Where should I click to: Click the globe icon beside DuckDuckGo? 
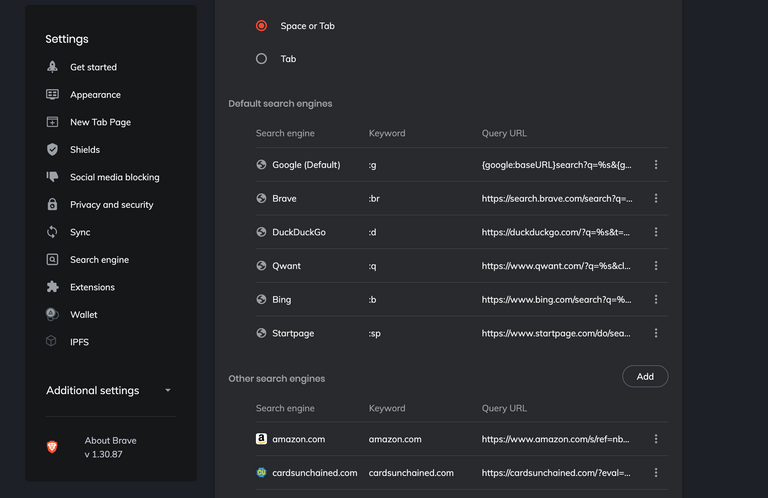pyautogui.click(x=261, y=232)
